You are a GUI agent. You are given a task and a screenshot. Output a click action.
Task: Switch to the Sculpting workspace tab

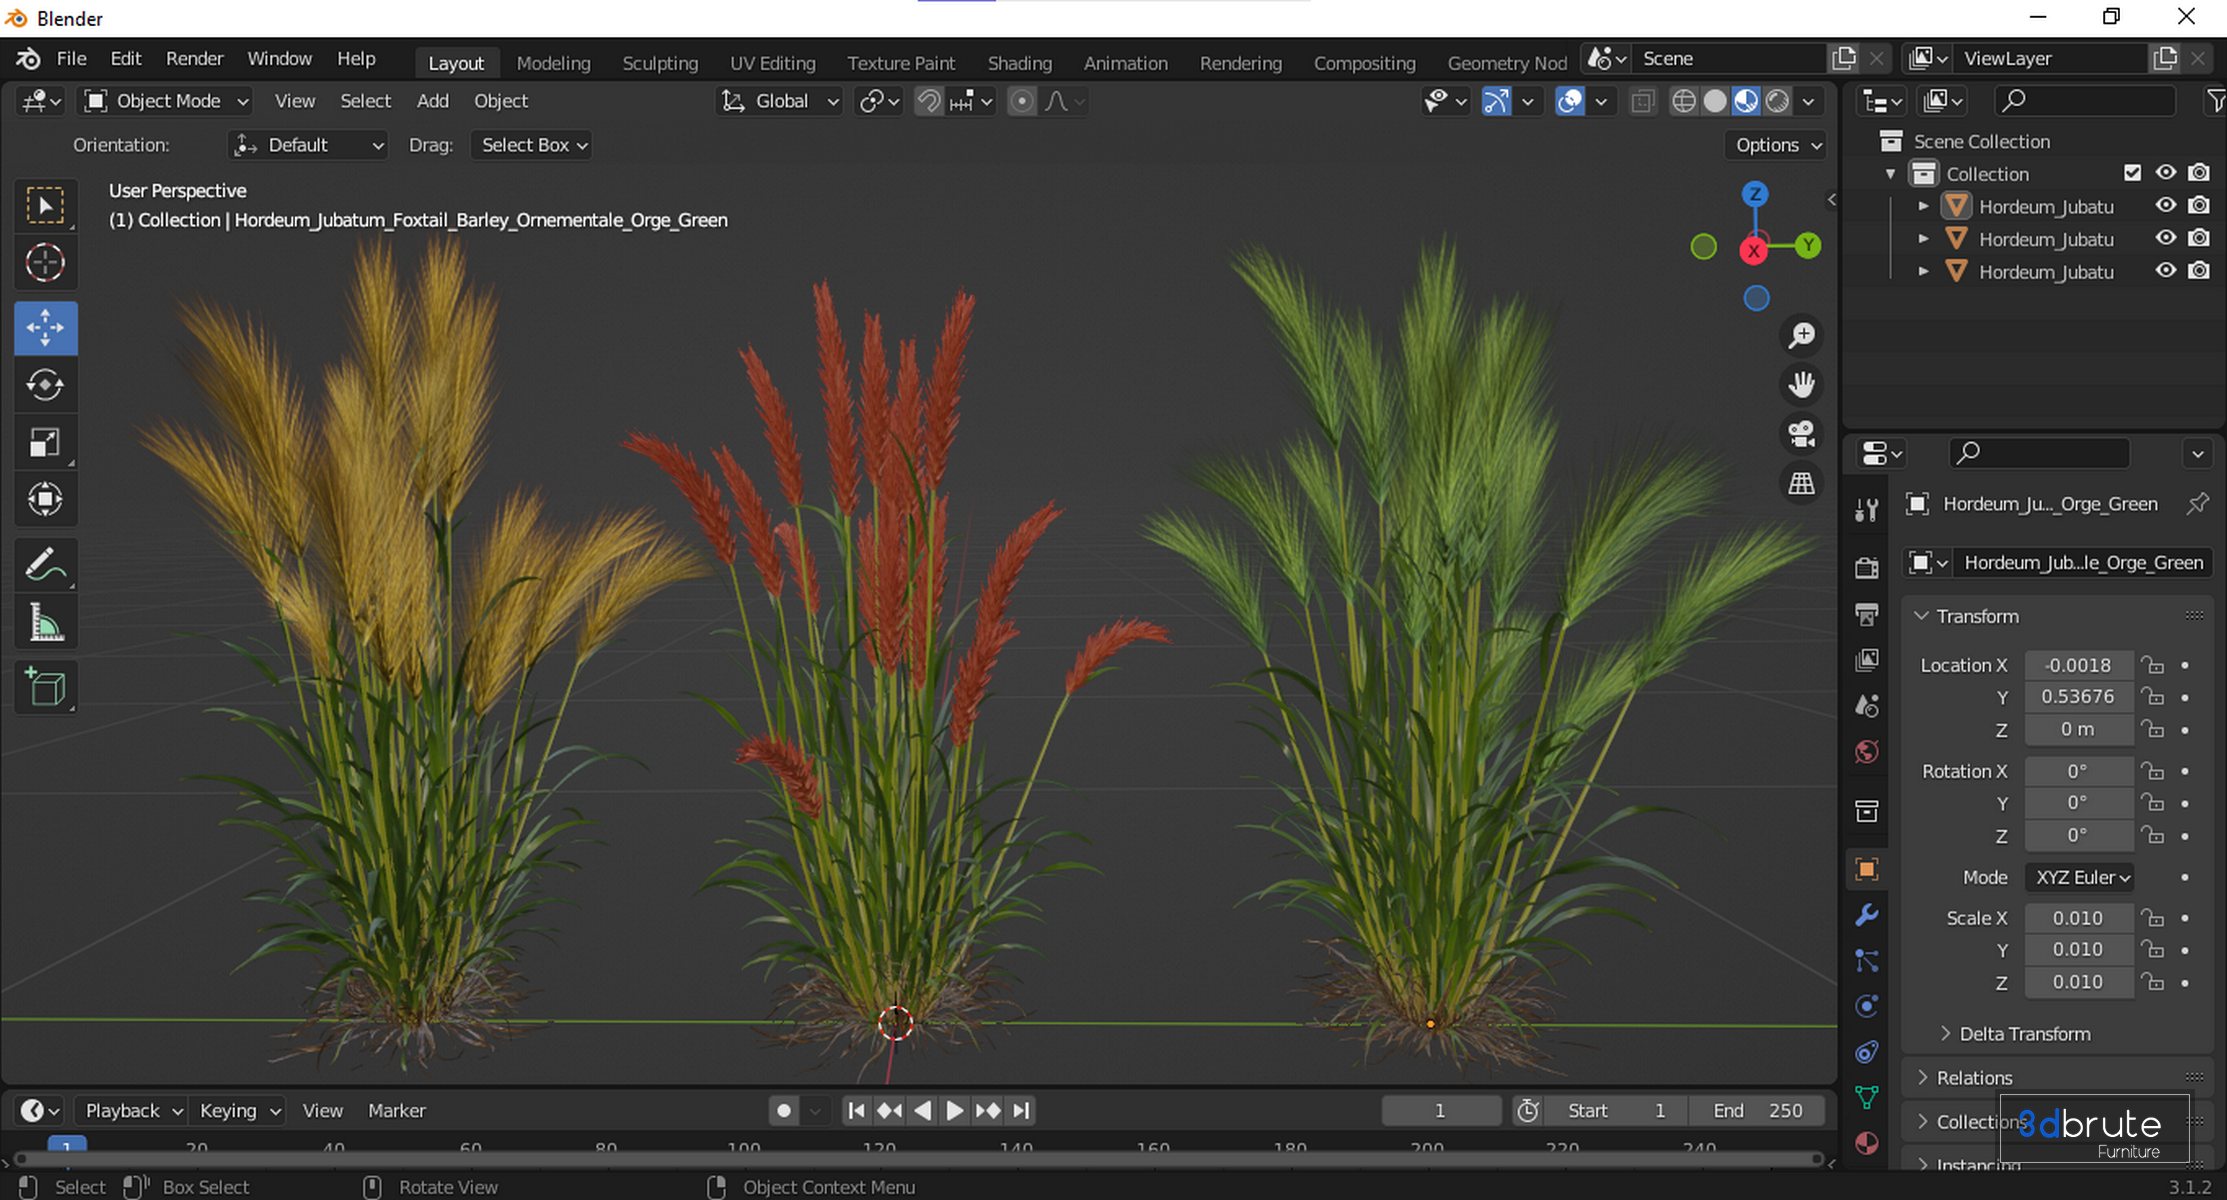pos(660,62)
